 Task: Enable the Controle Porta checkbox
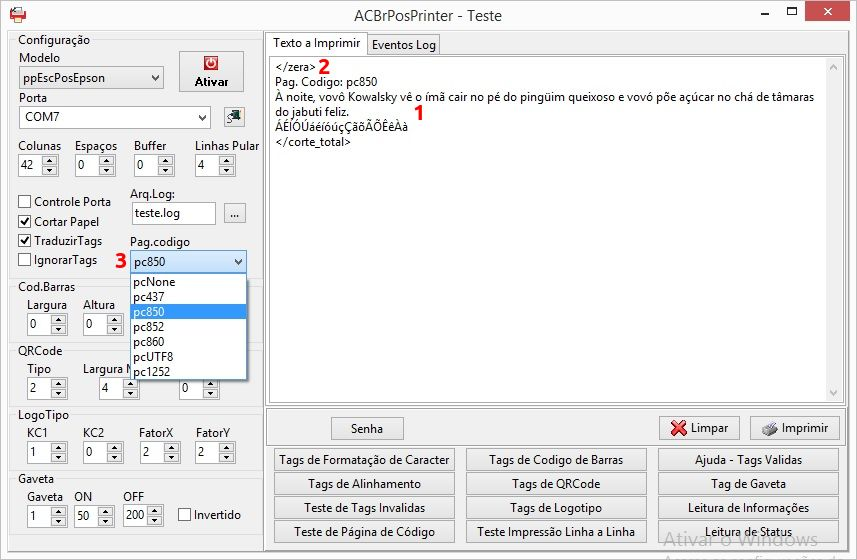(24, 202)
